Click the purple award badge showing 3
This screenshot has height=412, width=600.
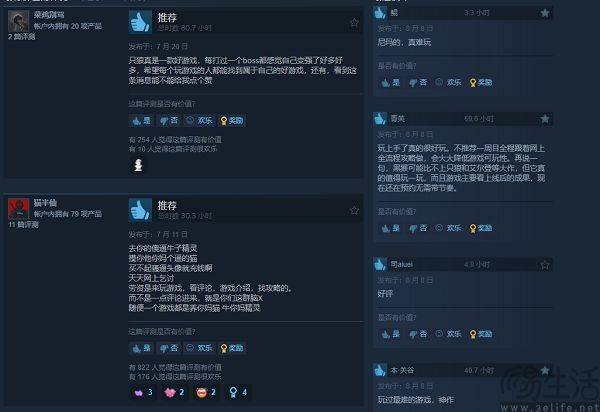[x=143, y=392]
